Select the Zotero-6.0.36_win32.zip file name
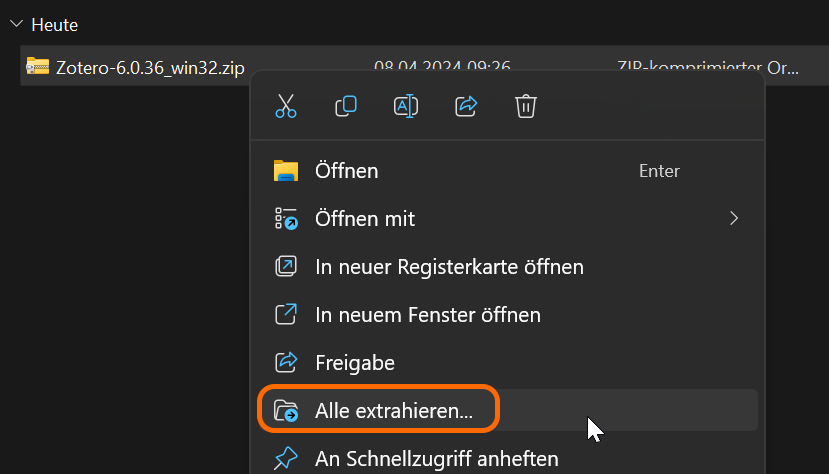Image resolution: width=829 pixels, height=474 pixels. point(150,66)
